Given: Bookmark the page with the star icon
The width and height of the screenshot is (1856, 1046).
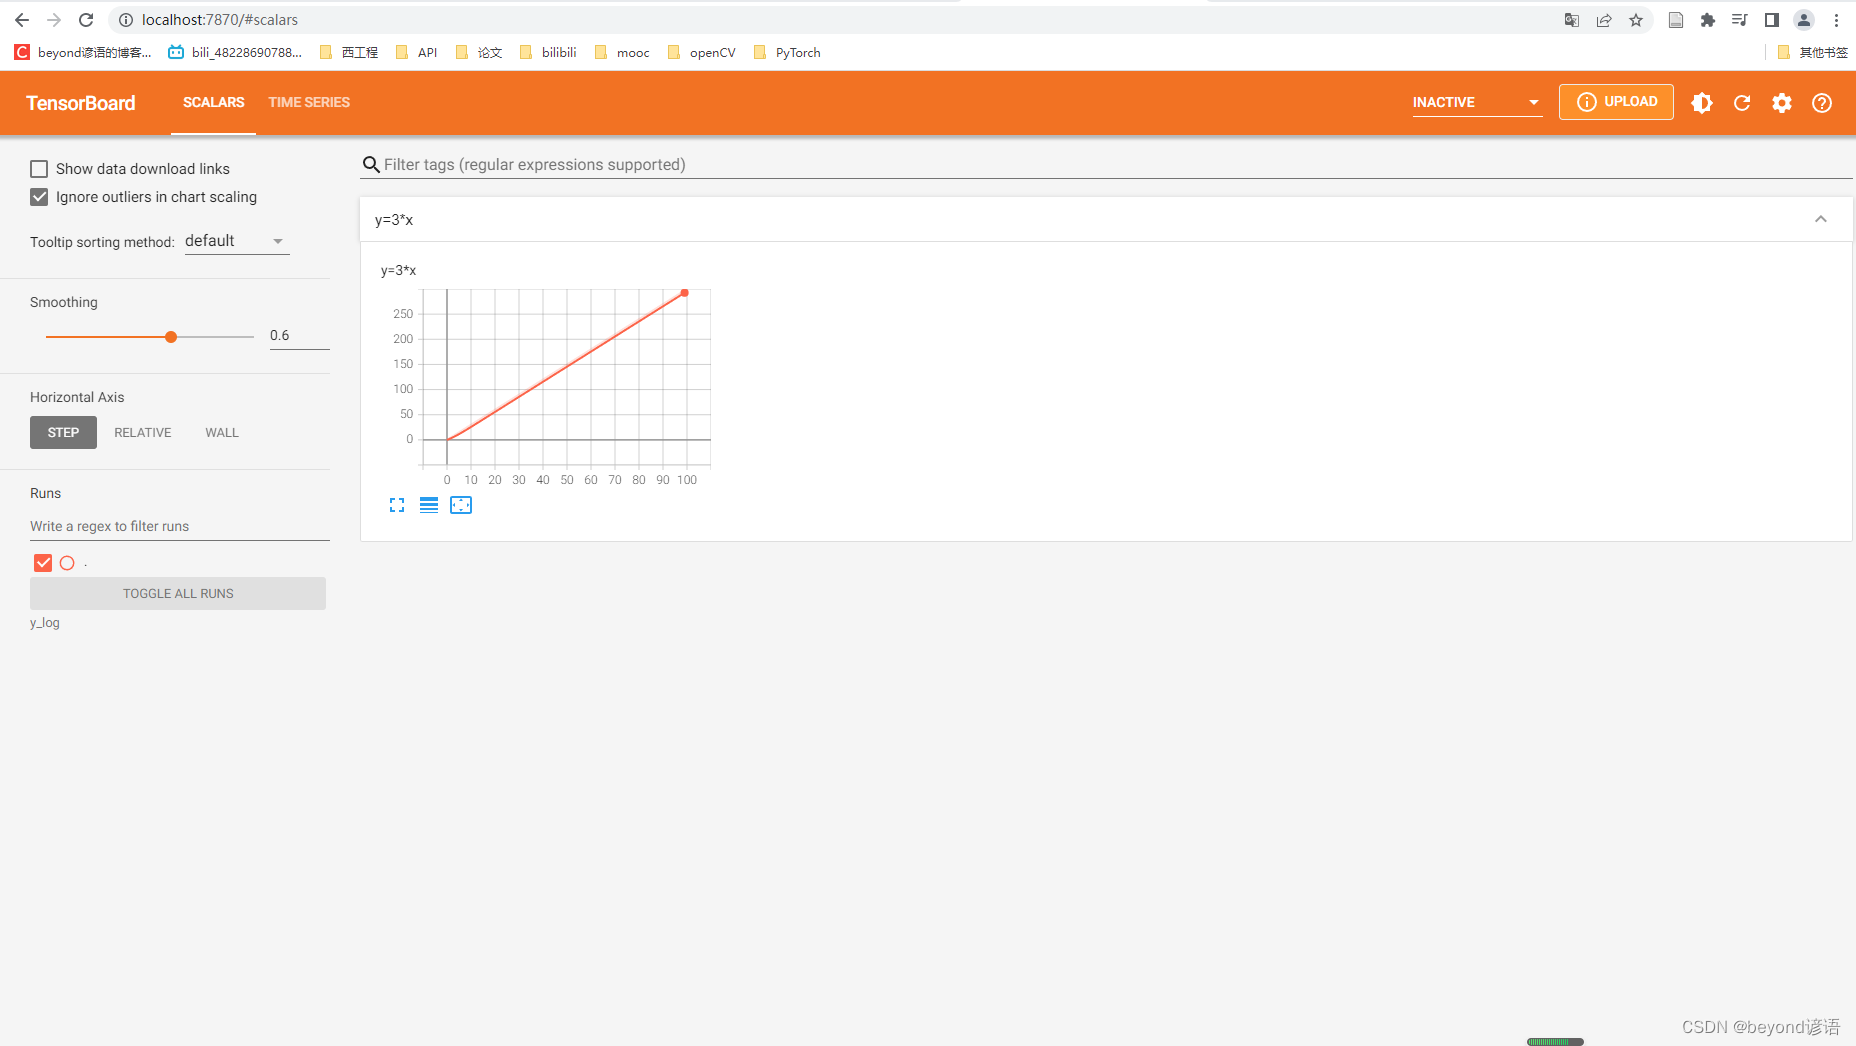Looking at the screenshot, I should (x=1636, y=20).
